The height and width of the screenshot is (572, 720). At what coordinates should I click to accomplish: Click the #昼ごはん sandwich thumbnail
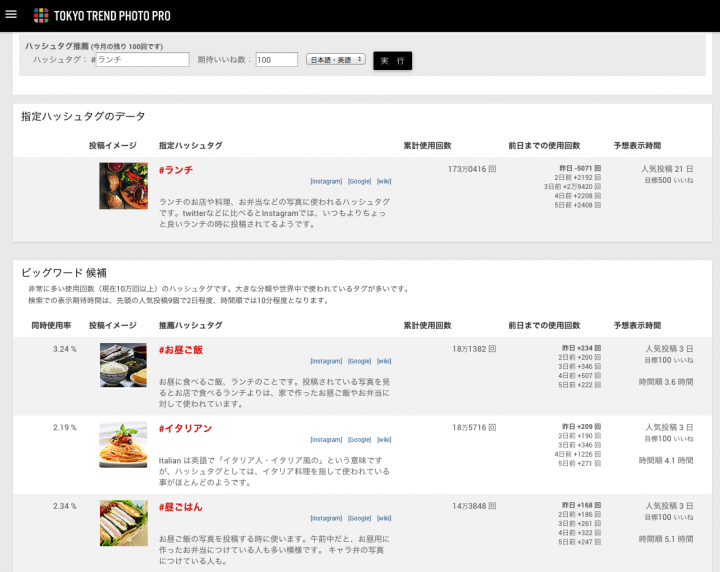pos(123,522)
